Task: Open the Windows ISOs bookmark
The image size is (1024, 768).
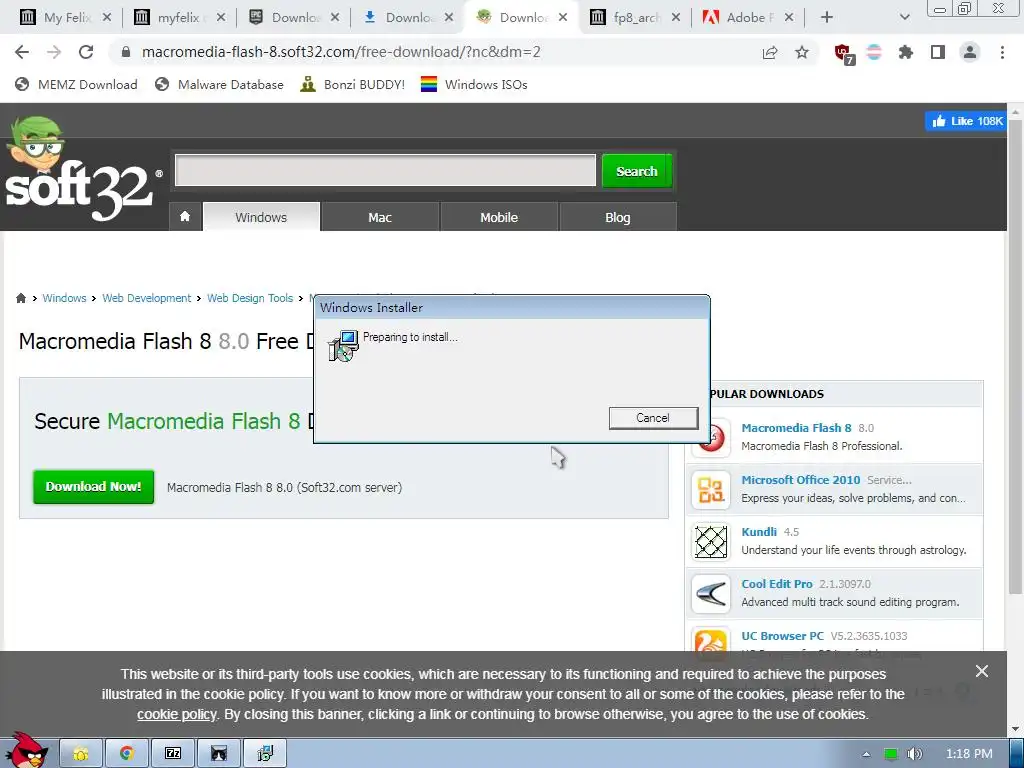Action: click(474, 84)
